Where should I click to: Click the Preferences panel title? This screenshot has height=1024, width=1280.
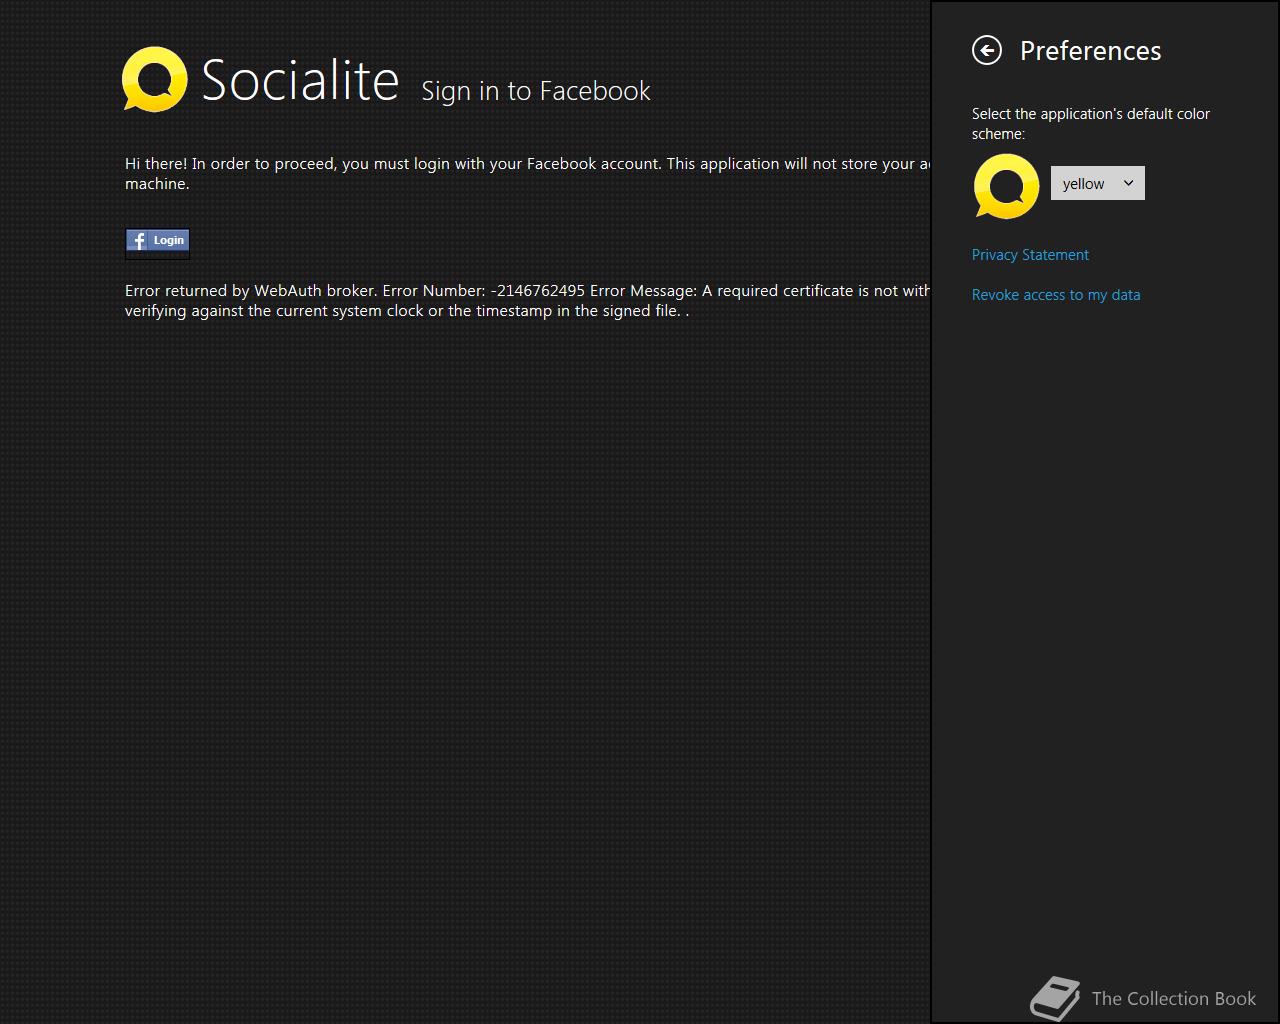[x=1090, y=51]
